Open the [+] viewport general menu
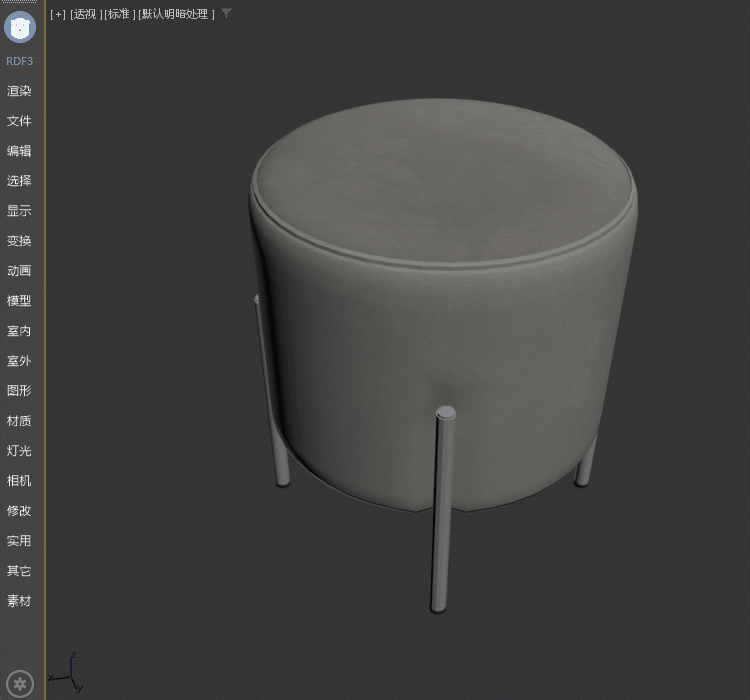 (58, 14)
